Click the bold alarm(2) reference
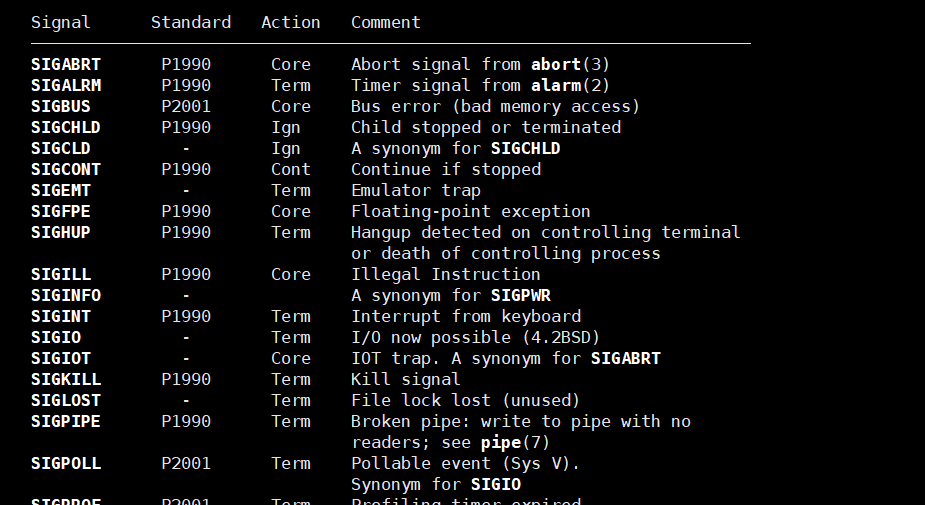The width and height of the screenshot is (925, 505). coord(570,86)
